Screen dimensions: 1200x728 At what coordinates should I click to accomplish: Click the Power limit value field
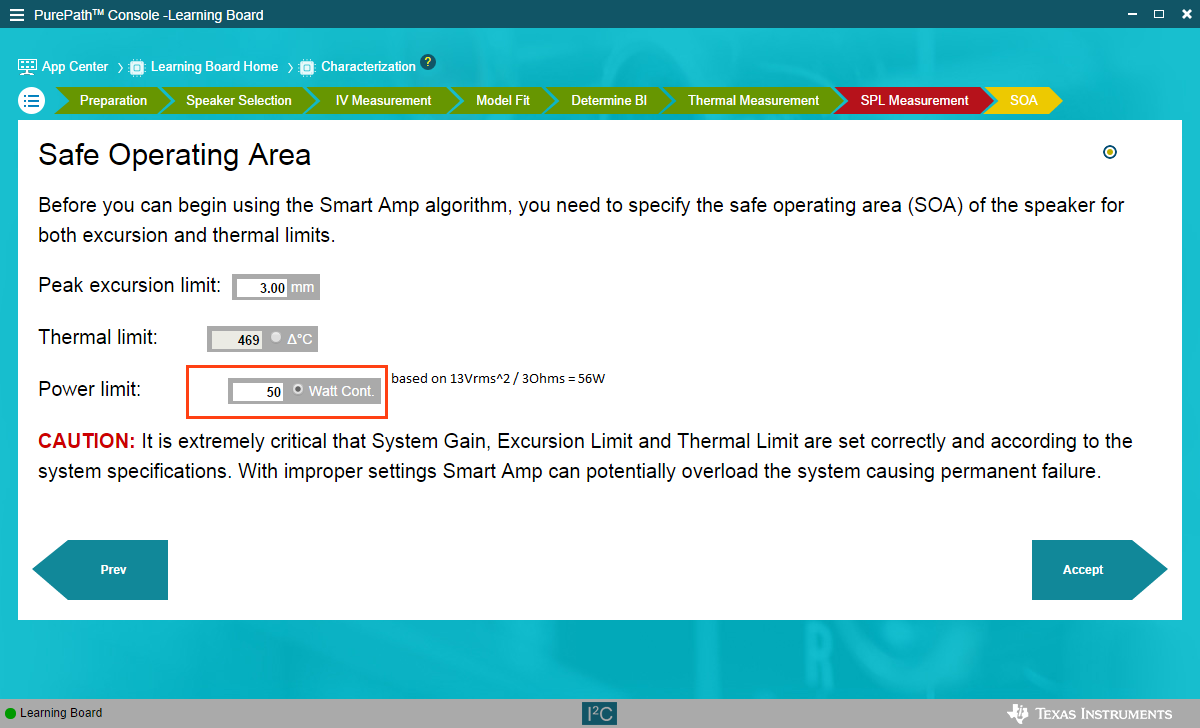[258, 392]
